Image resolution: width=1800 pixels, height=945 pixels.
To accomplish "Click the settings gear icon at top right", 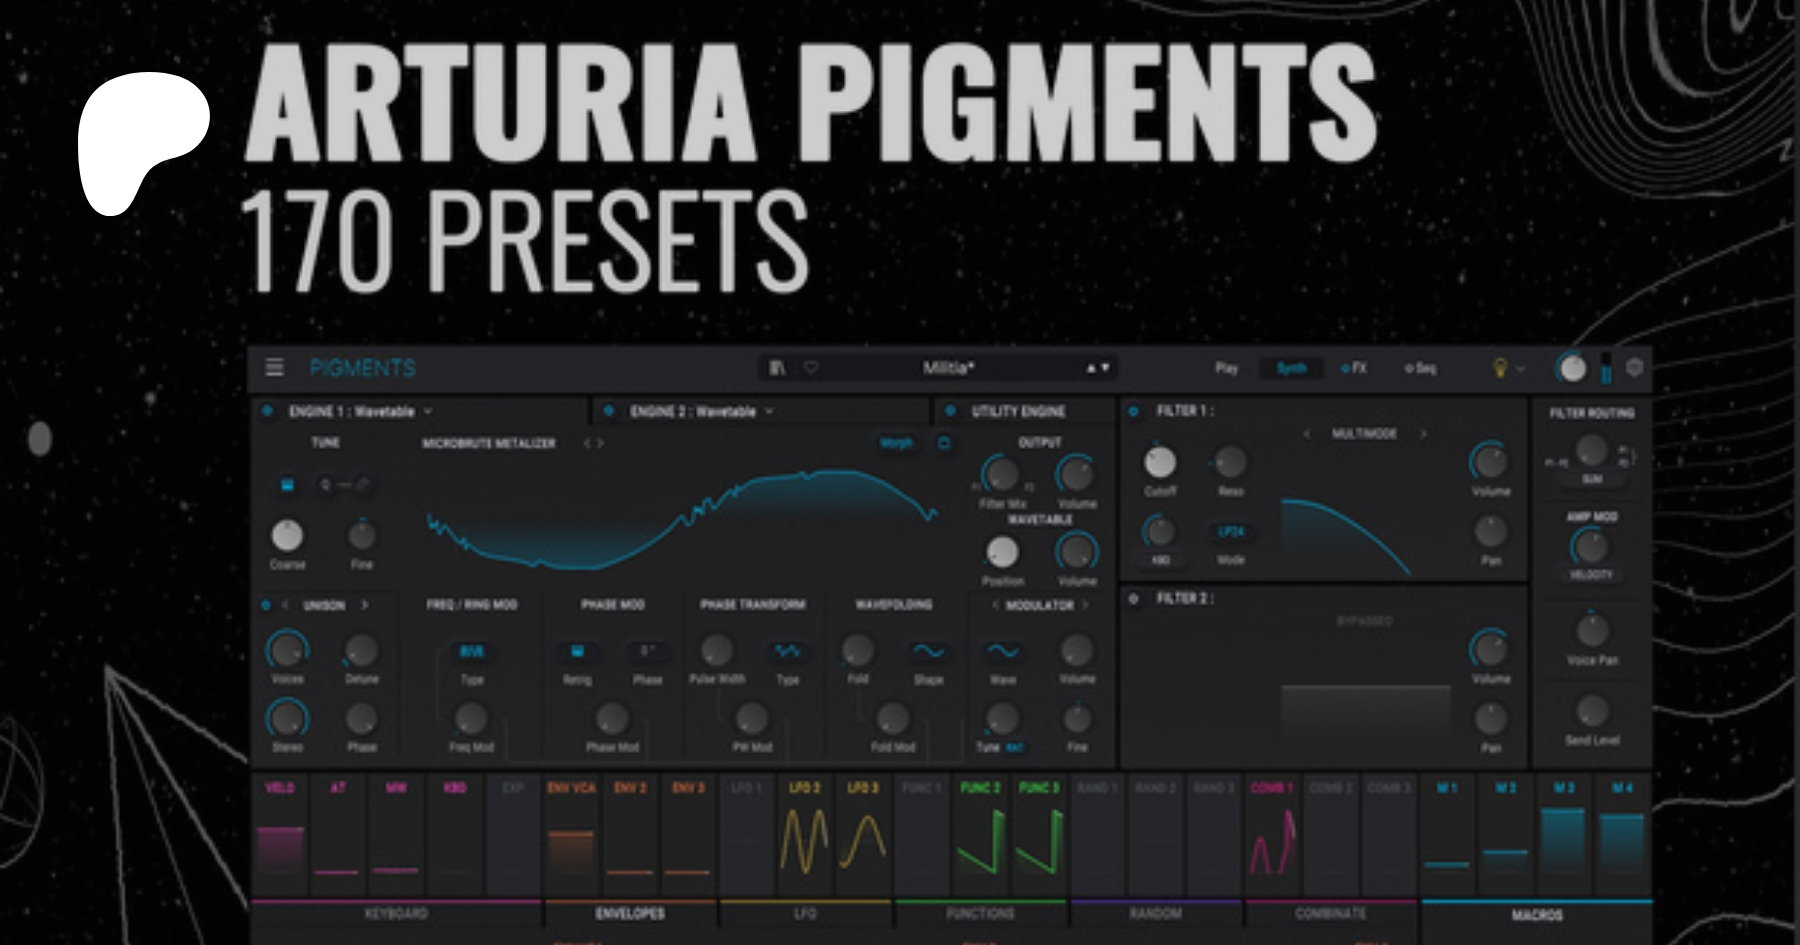I will coord(1634,368).
